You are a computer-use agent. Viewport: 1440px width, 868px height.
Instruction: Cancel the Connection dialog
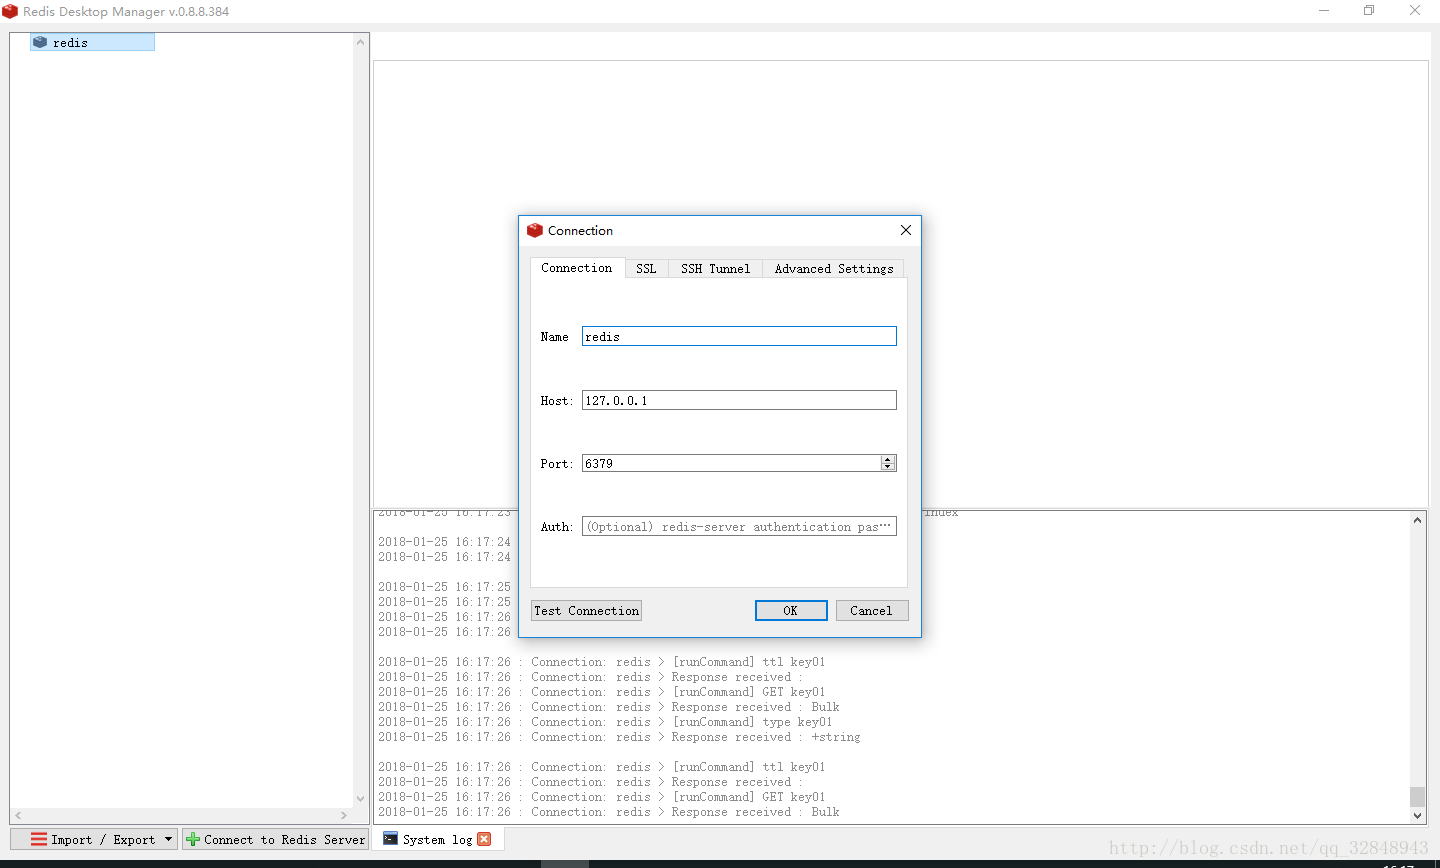click(x=872, y=610)
